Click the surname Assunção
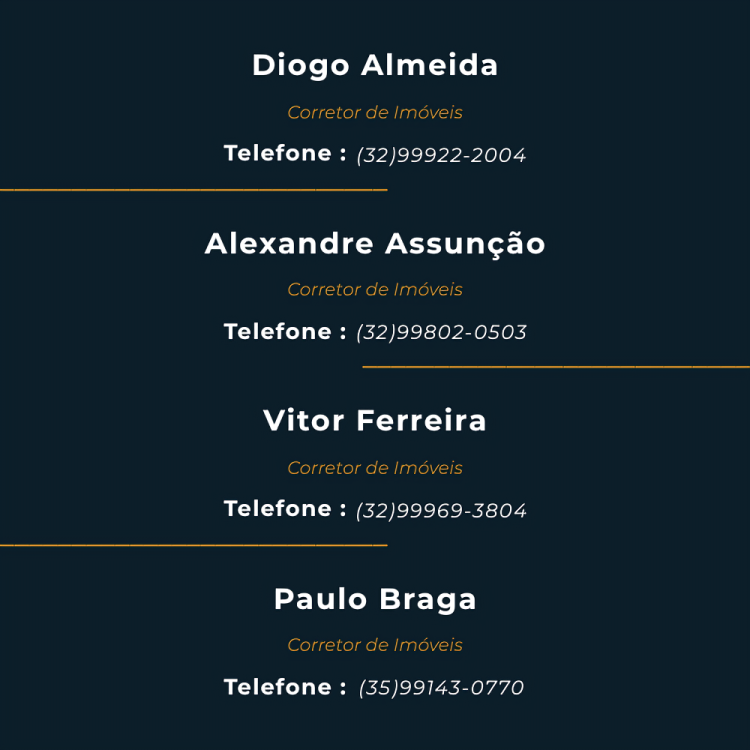This screenshot has width=750, height=750. click(x=465, y=243)
